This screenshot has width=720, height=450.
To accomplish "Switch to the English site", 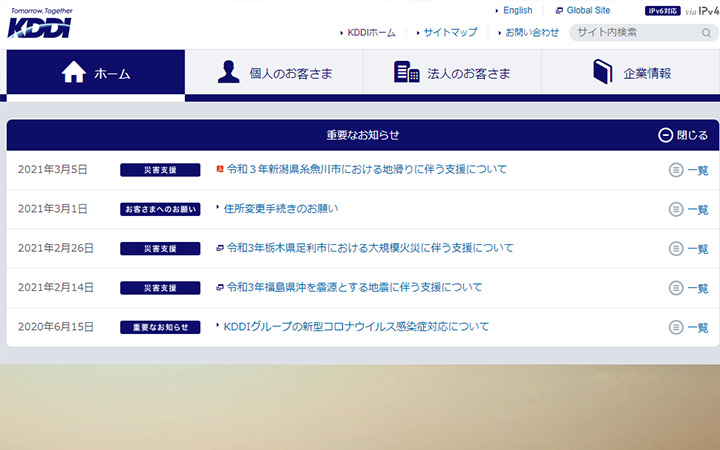I will click(518, 10).
